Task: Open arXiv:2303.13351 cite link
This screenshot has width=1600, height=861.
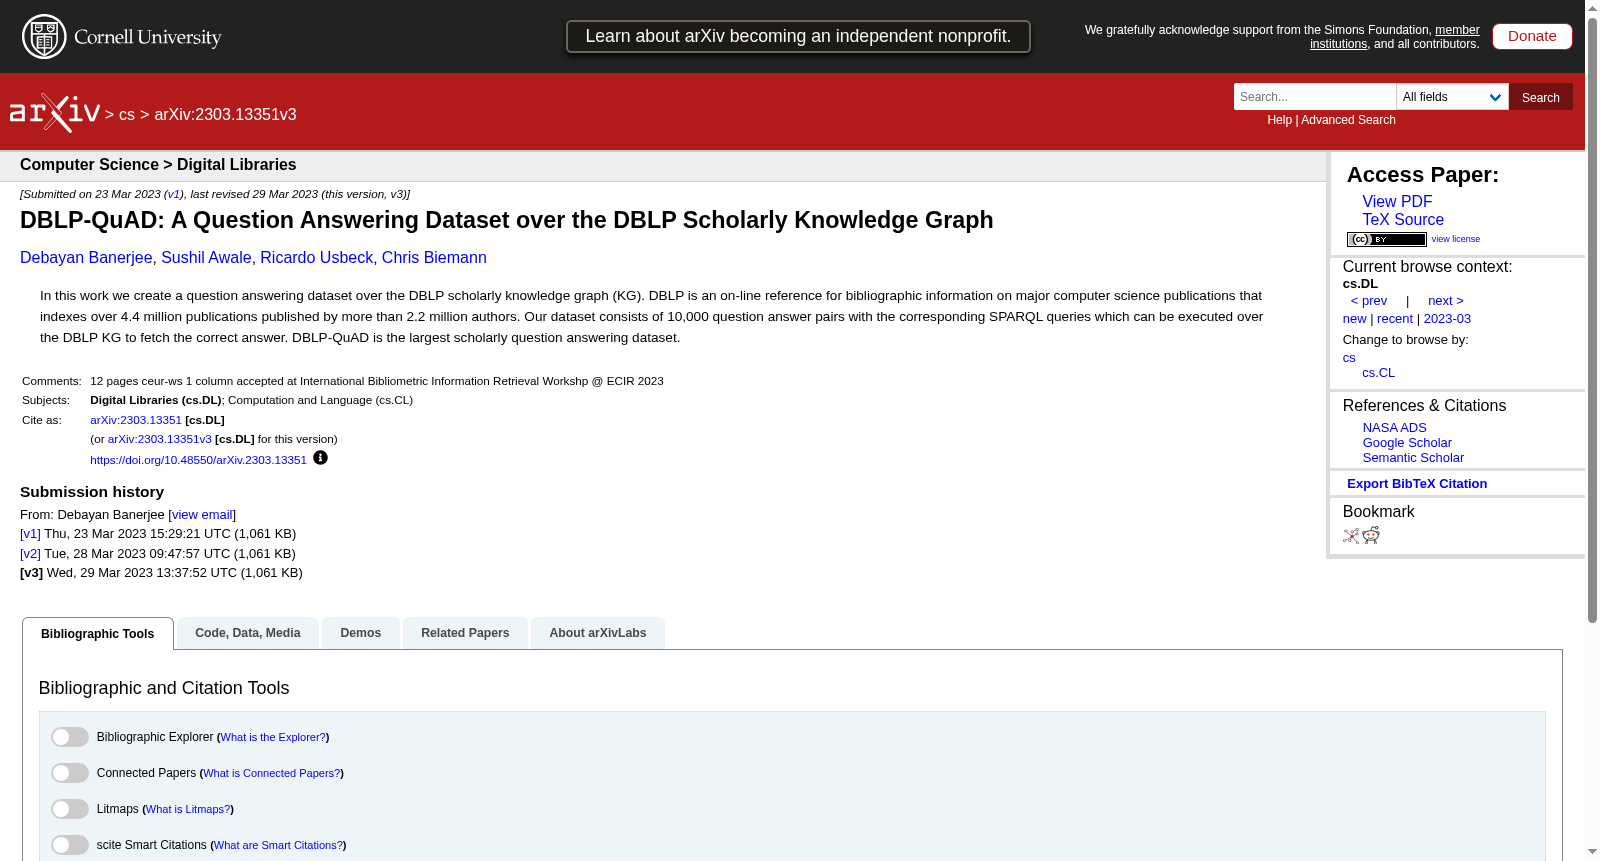Action: [136, 420]
